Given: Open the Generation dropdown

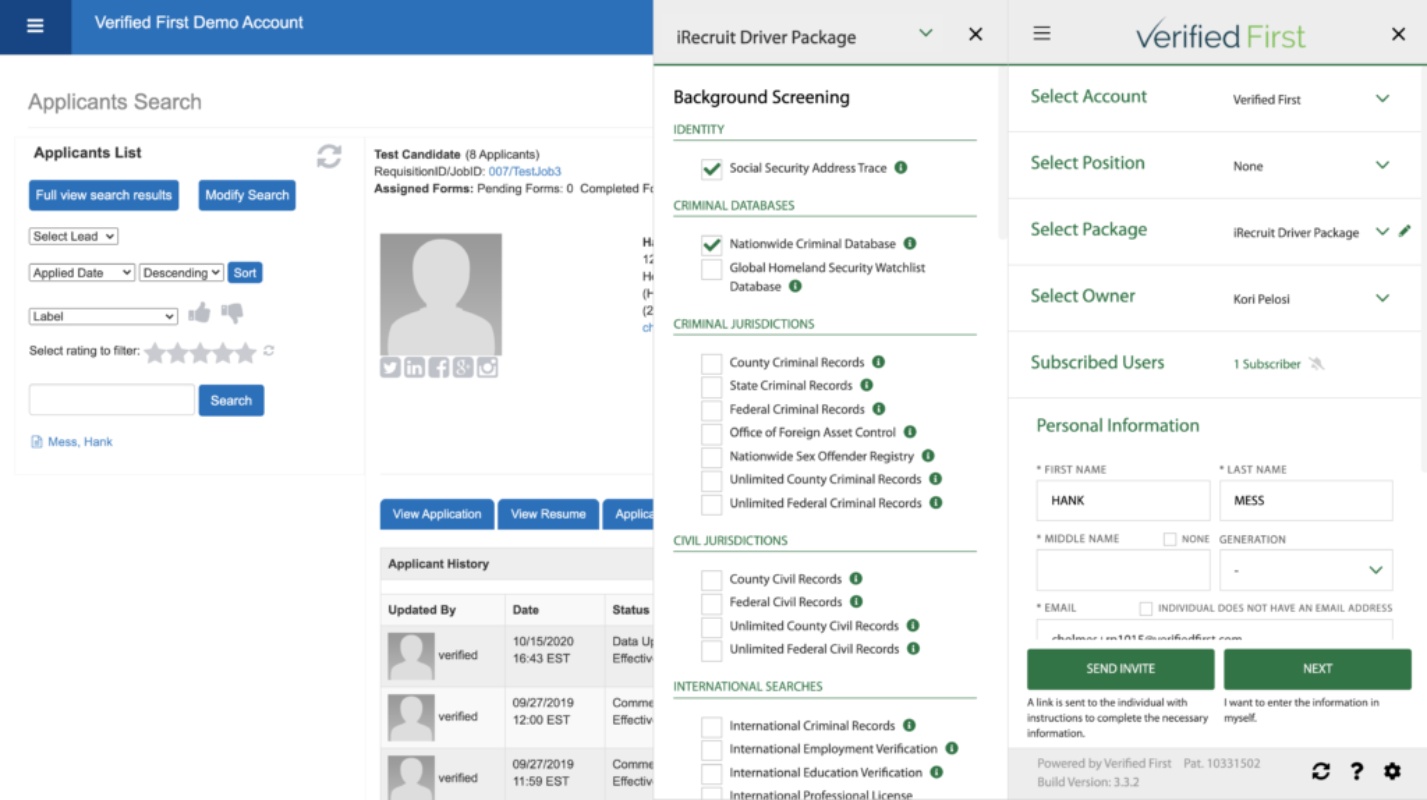Looking at the screenshot, I should tap(1306, 570).
